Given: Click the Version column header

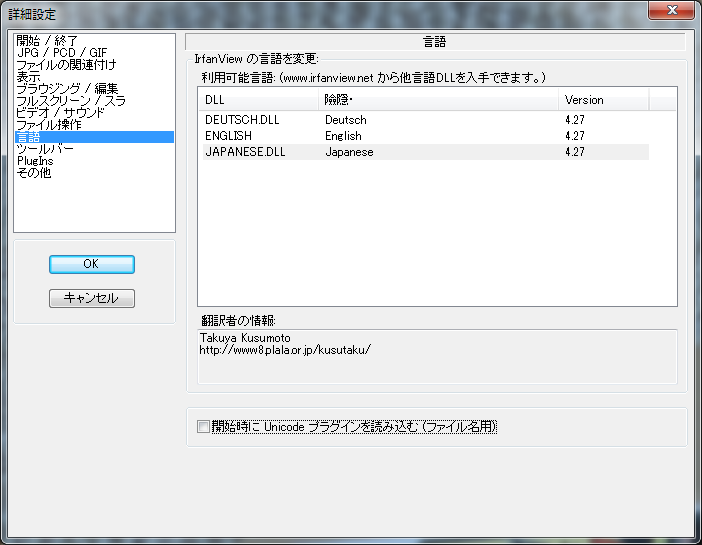Looking at the screenshot, I should pyautogui.click(x=603, y=99).
